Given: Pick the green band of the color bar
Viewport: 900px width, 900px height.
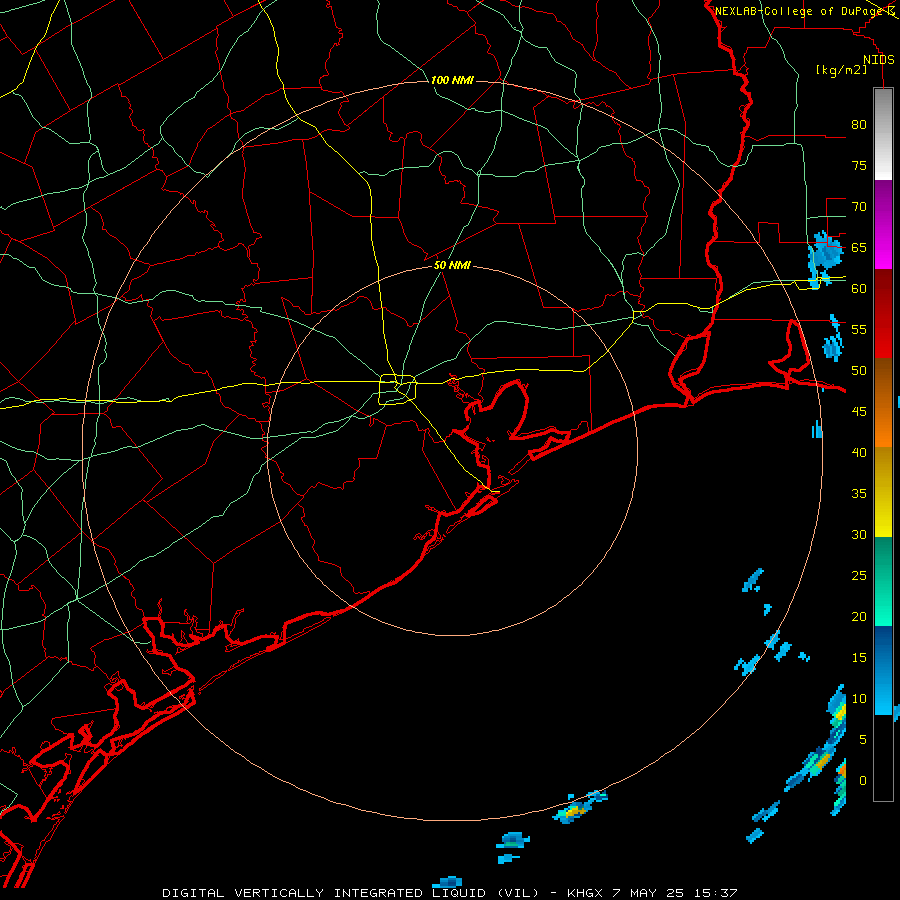Looking at the screenshot, I should (883, 581).
